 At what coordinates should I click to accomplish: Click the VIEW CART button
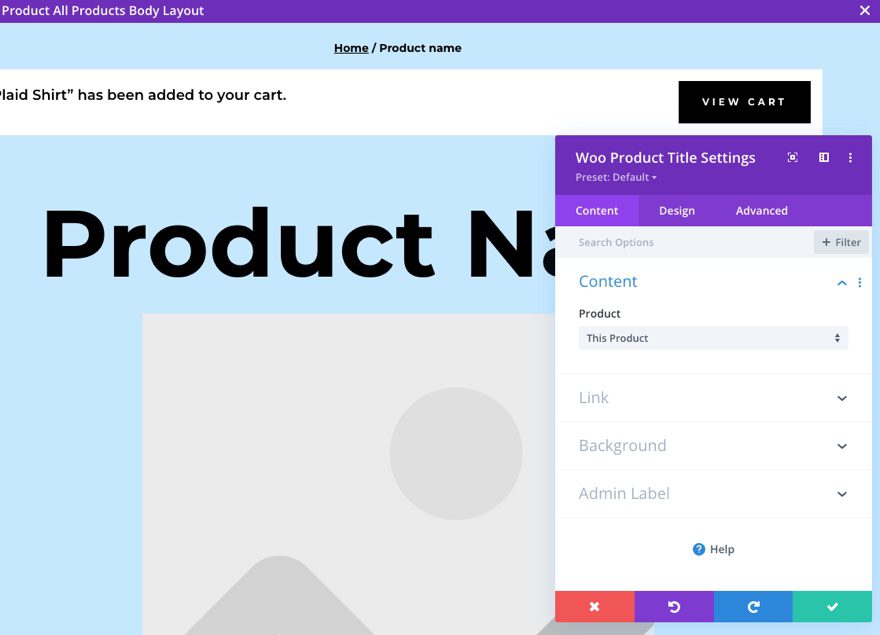coord(744,101)
